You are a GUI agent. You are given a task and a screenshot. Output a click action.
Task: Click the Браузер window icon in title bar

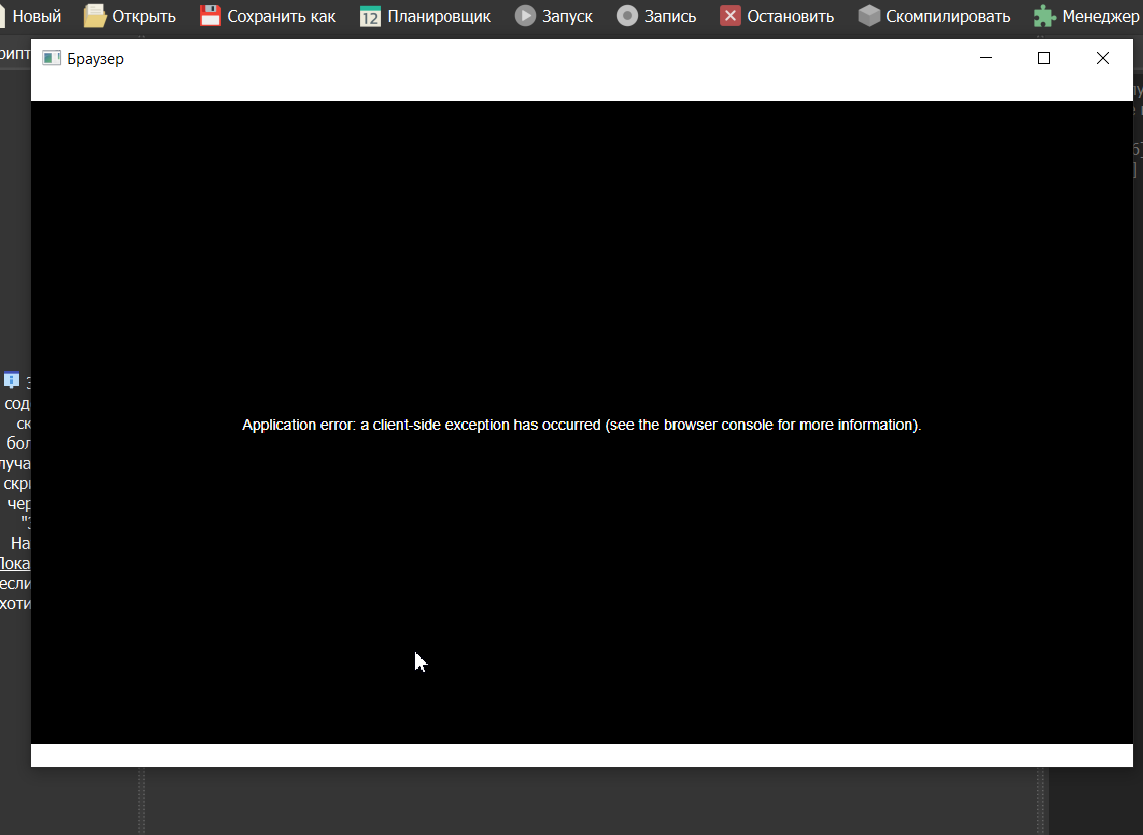(51, 59)
